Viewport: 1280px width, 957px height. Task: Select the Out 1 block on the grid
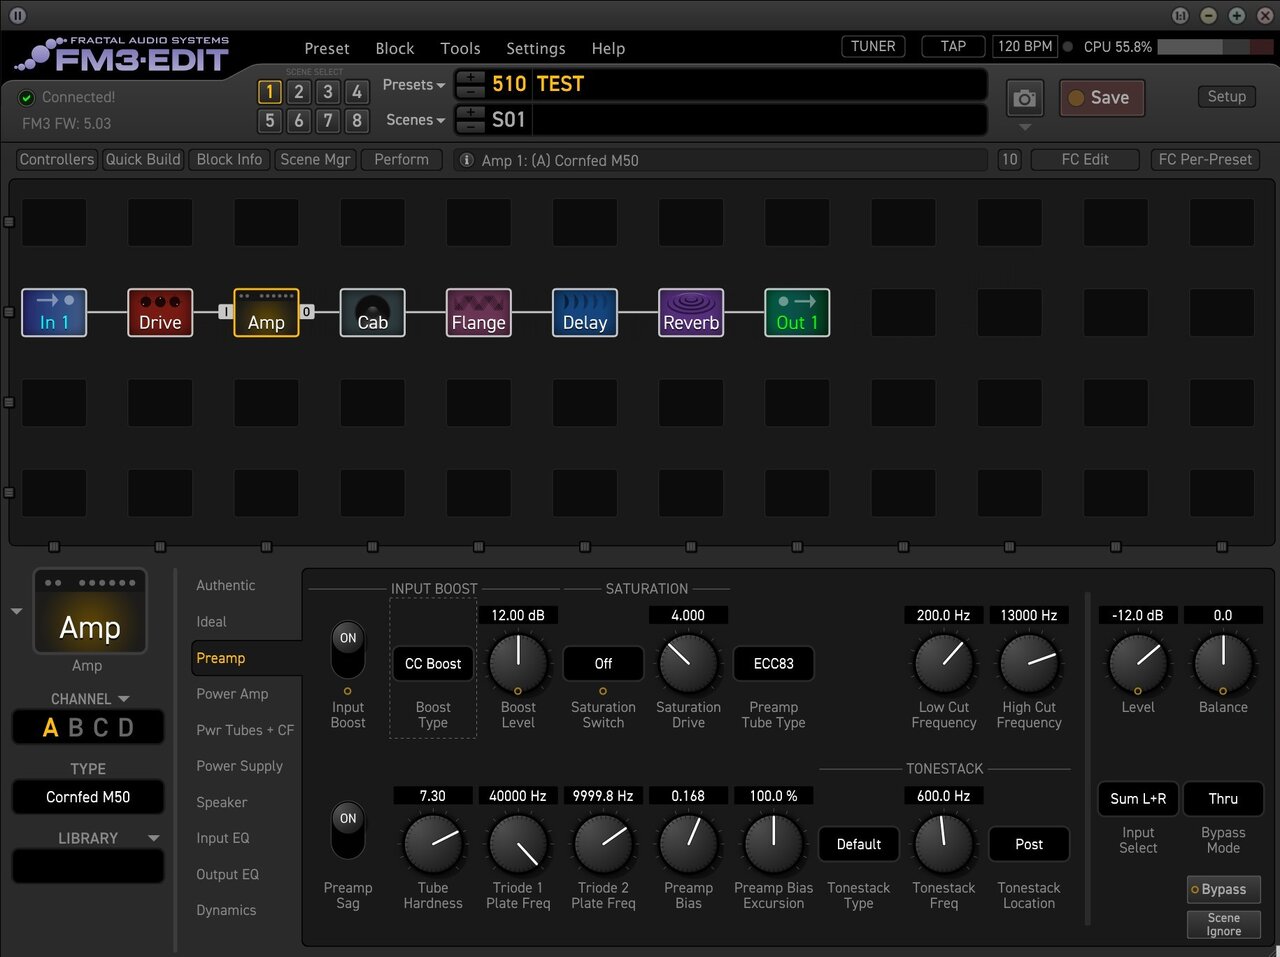(797, 312)
